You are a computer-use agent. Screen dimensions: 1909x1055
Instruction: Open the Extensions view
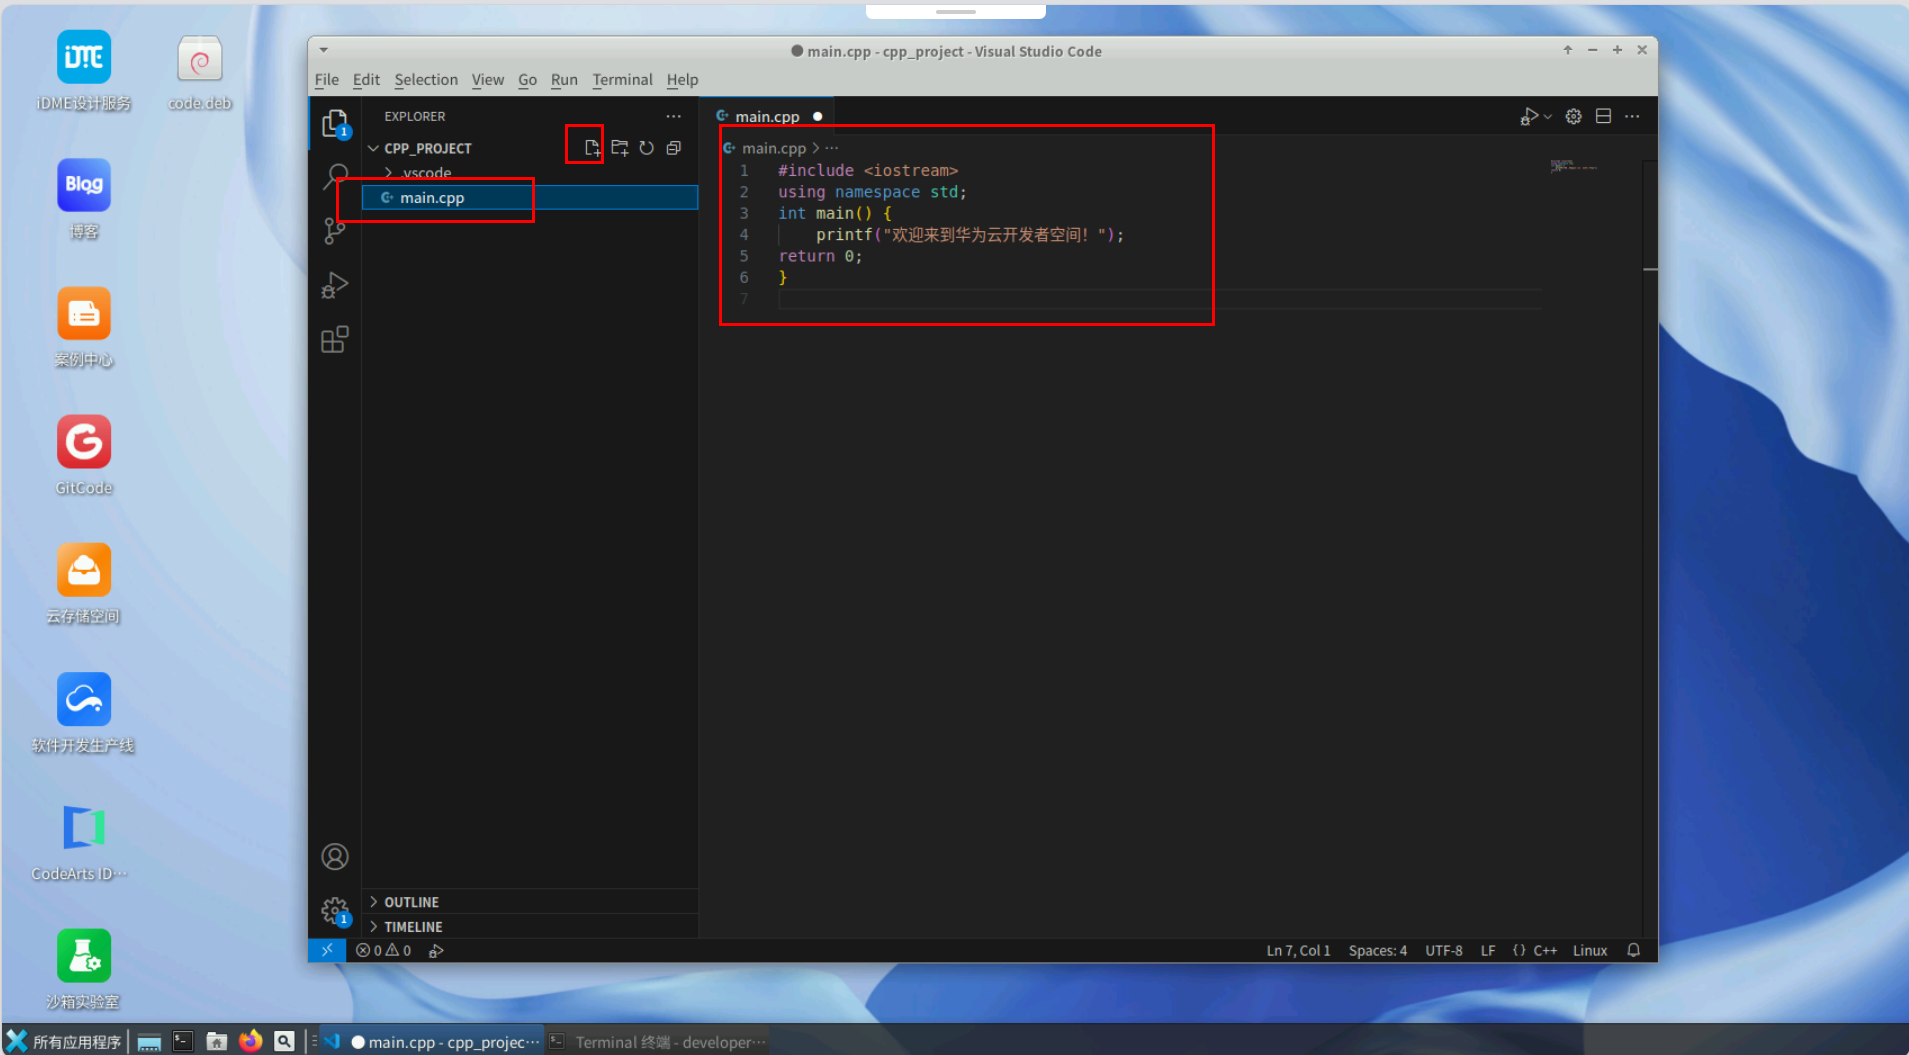coord(335,339)
